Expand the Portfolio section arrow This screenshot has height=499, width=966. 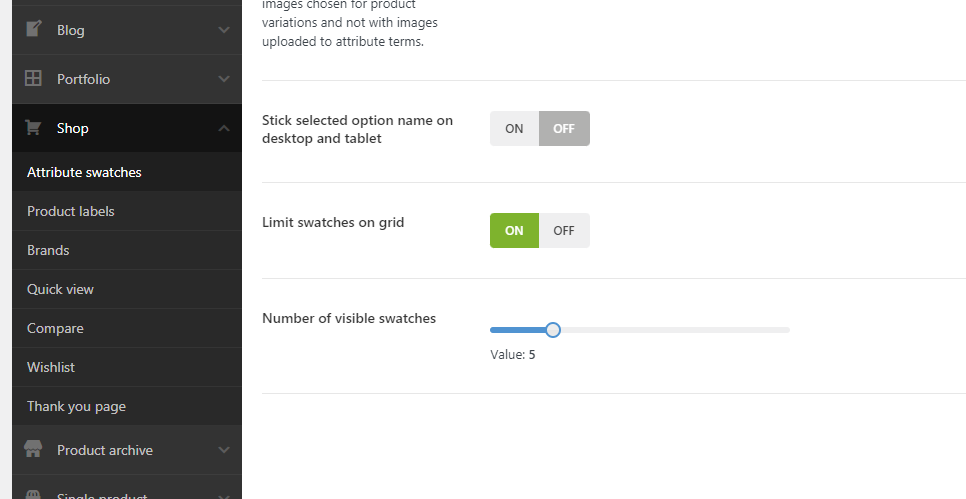click(x=224, y=79)
